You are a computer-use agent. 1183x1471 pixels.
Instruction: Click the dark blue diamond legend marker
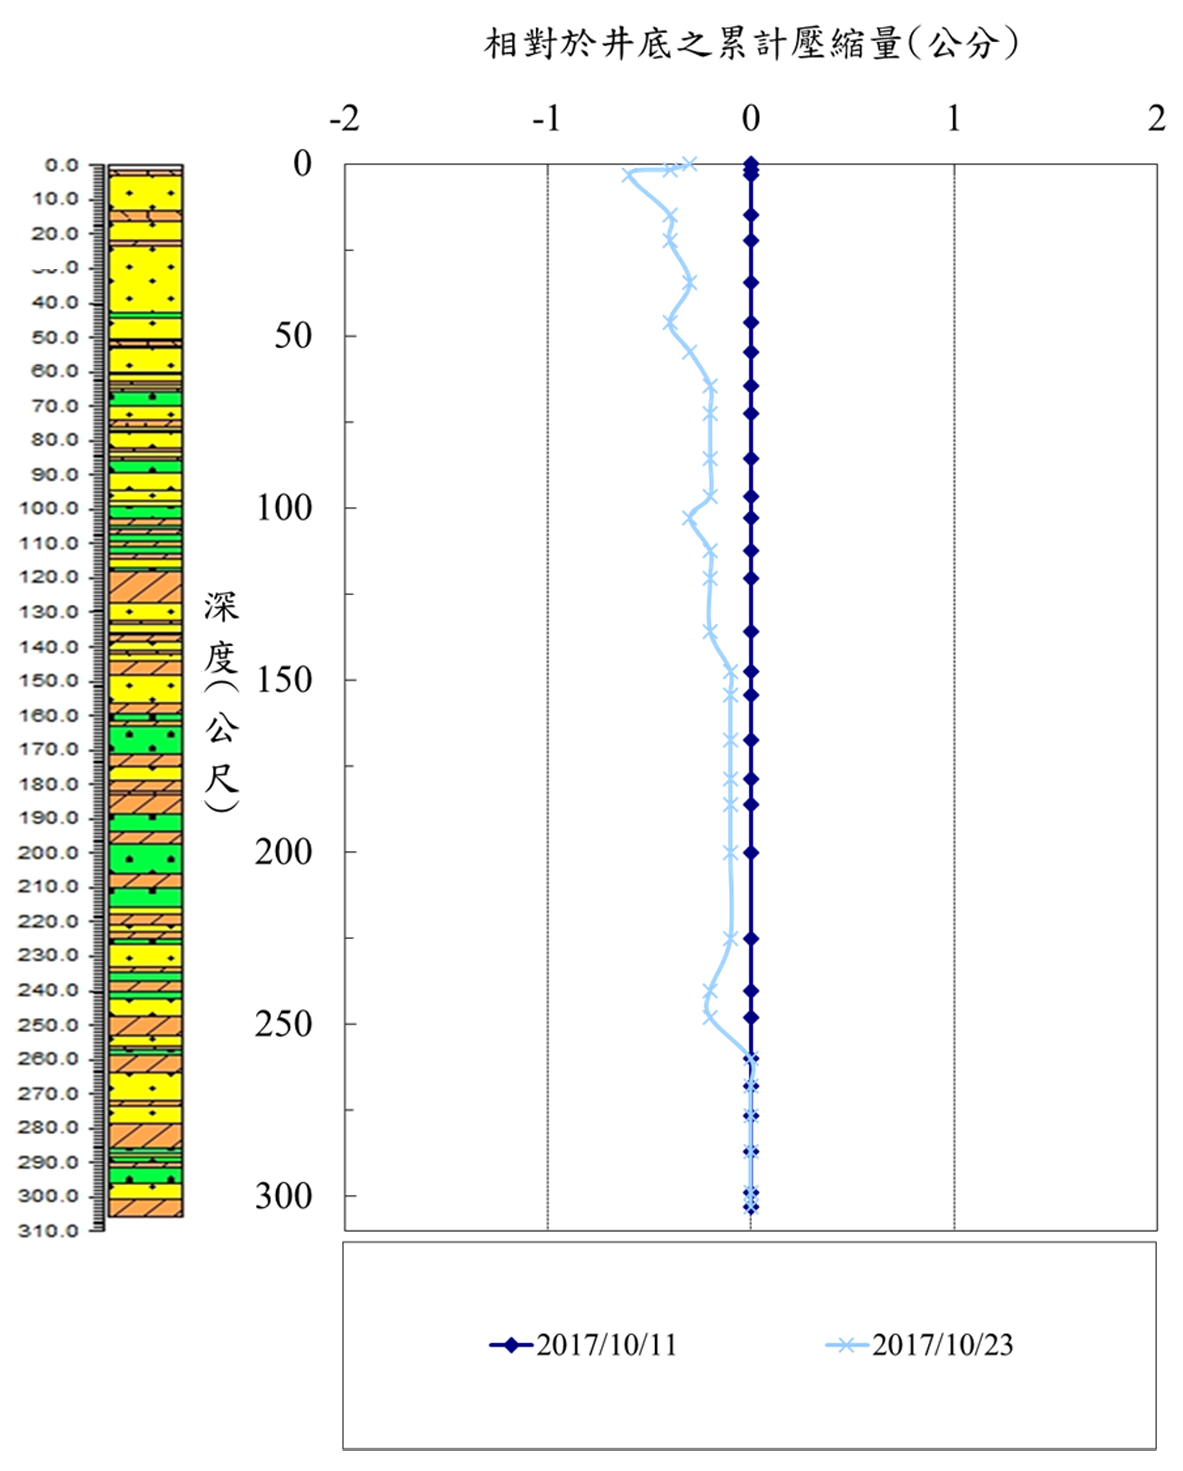tap(511, 1345)
